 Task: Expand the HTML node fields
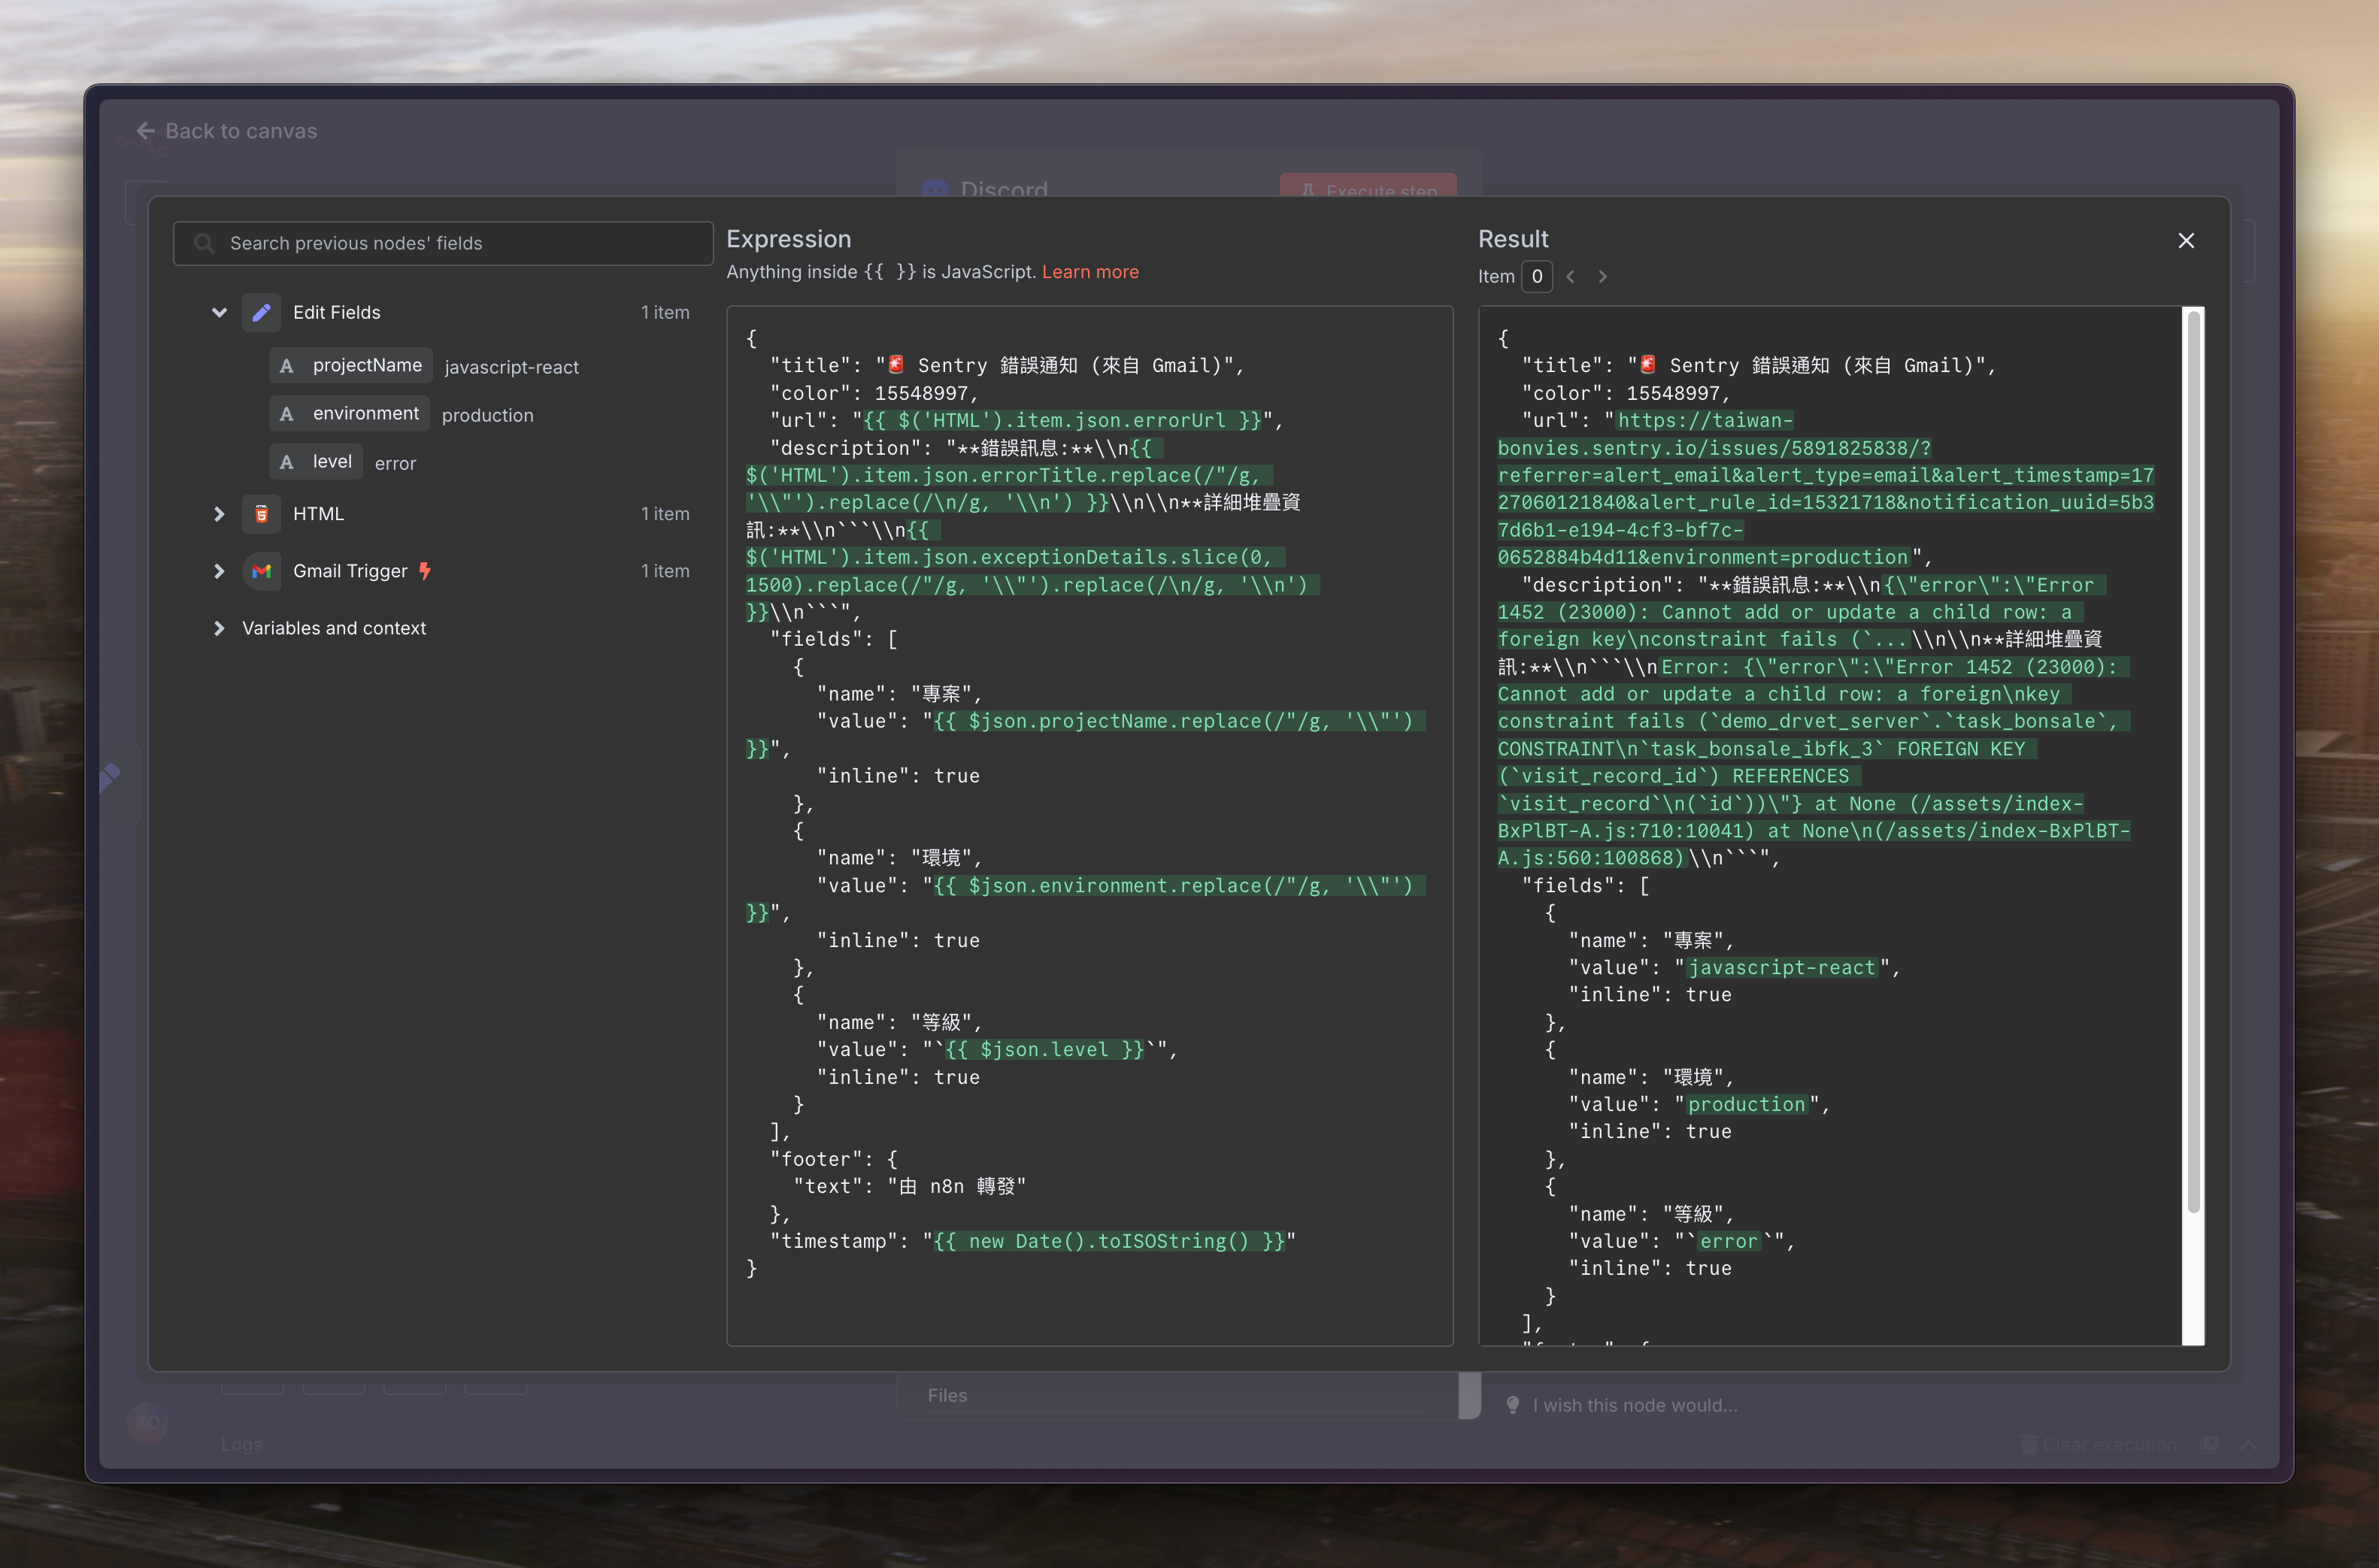coord(219,514)
